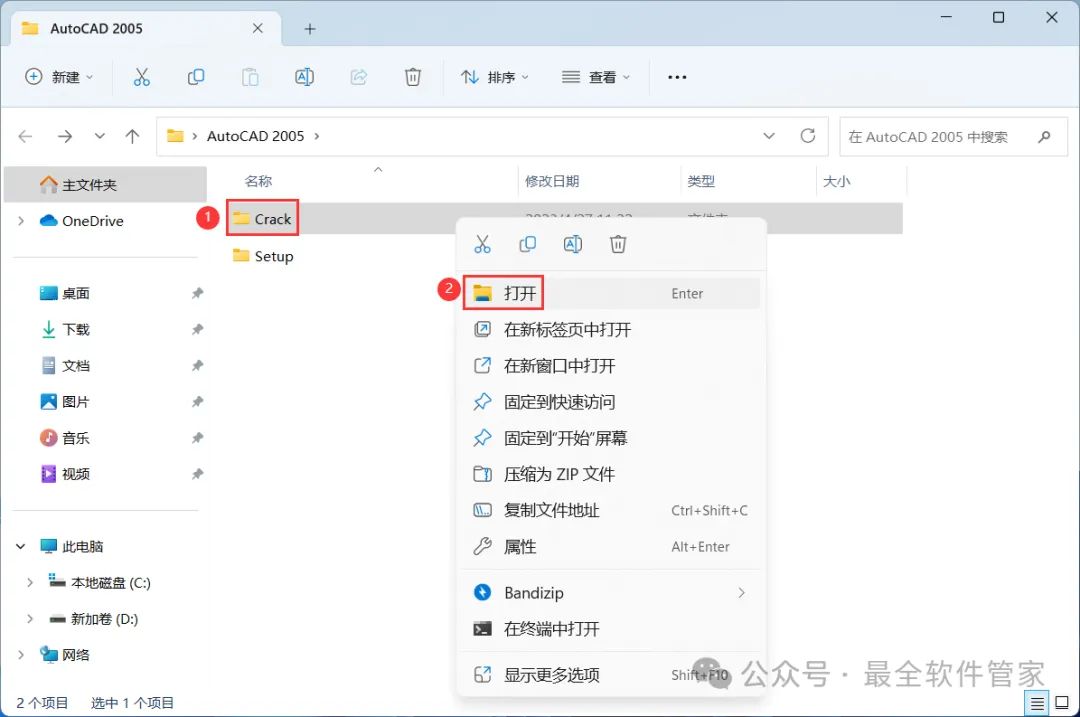
Task: Click the Paste icon in the toolbar
Action: click(250, 77)
